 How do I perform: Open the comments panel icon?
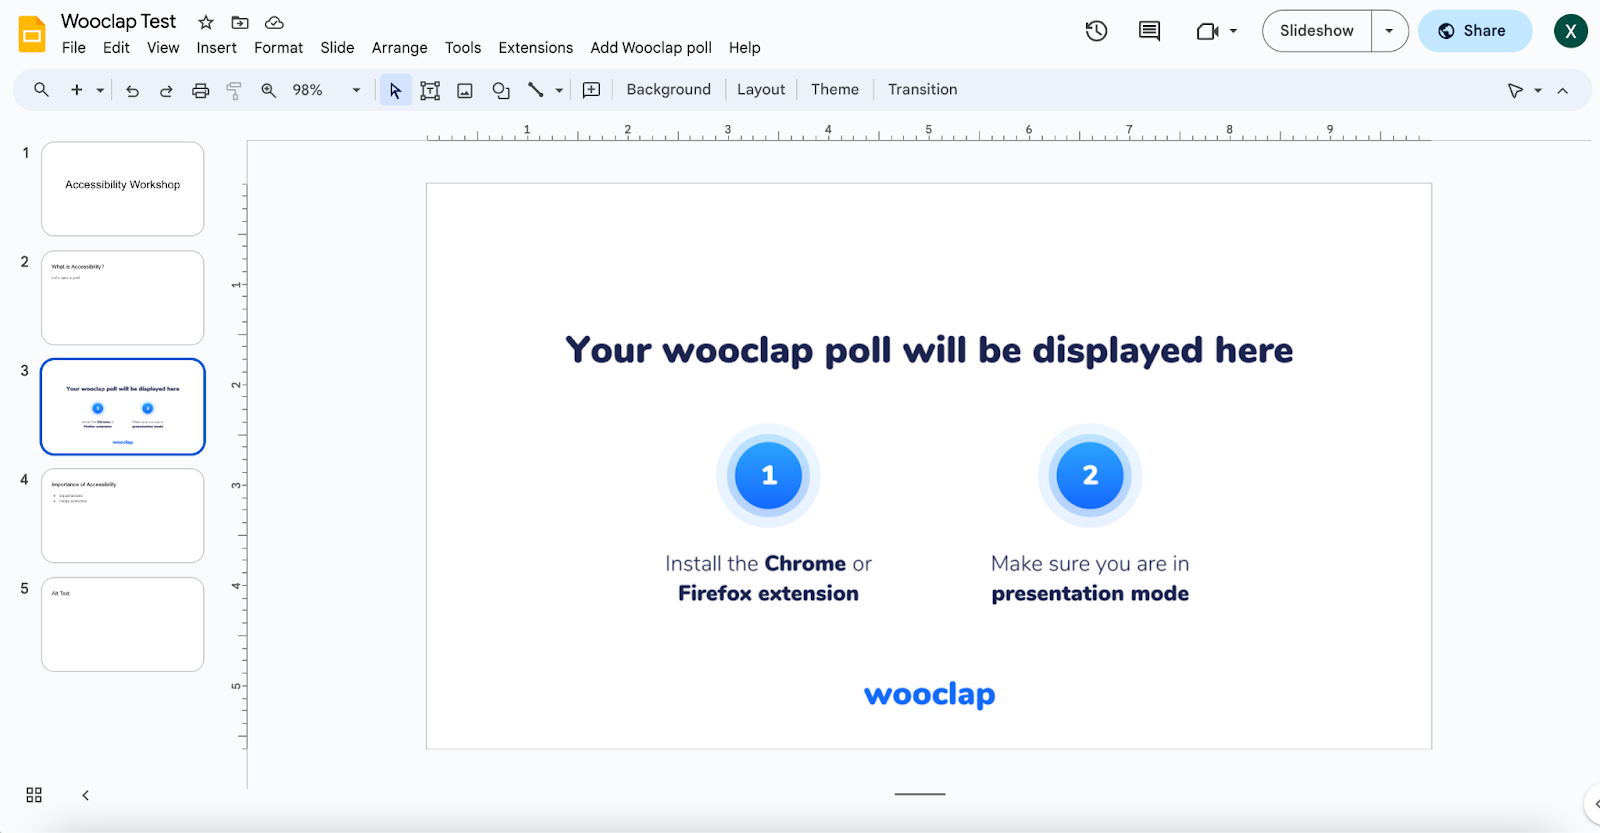click(1150, 31)
